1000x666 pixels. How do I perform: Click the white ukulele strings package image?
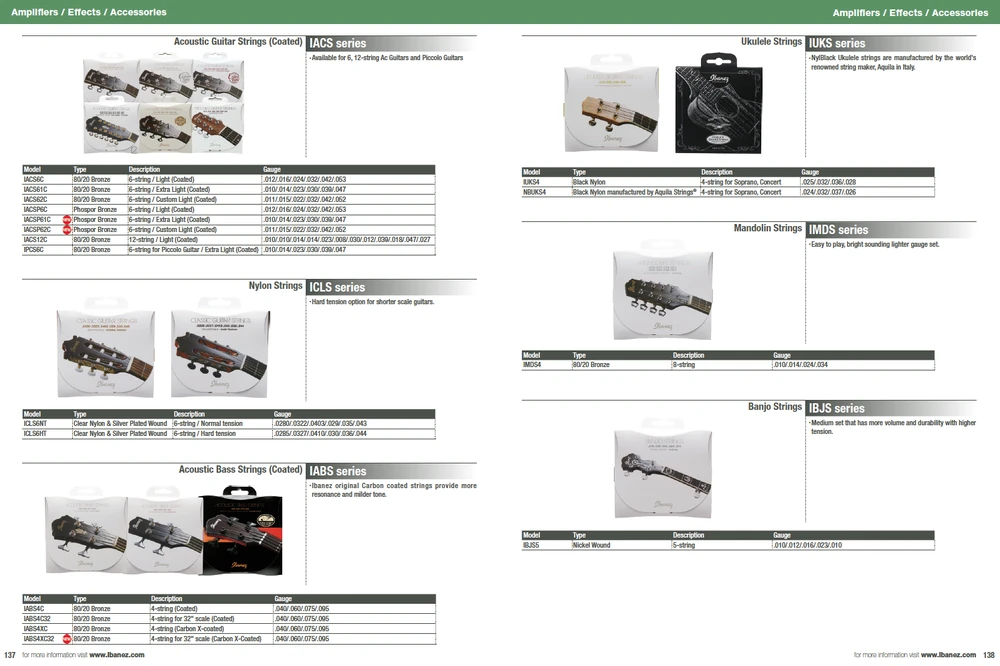(x=611, y=105)
